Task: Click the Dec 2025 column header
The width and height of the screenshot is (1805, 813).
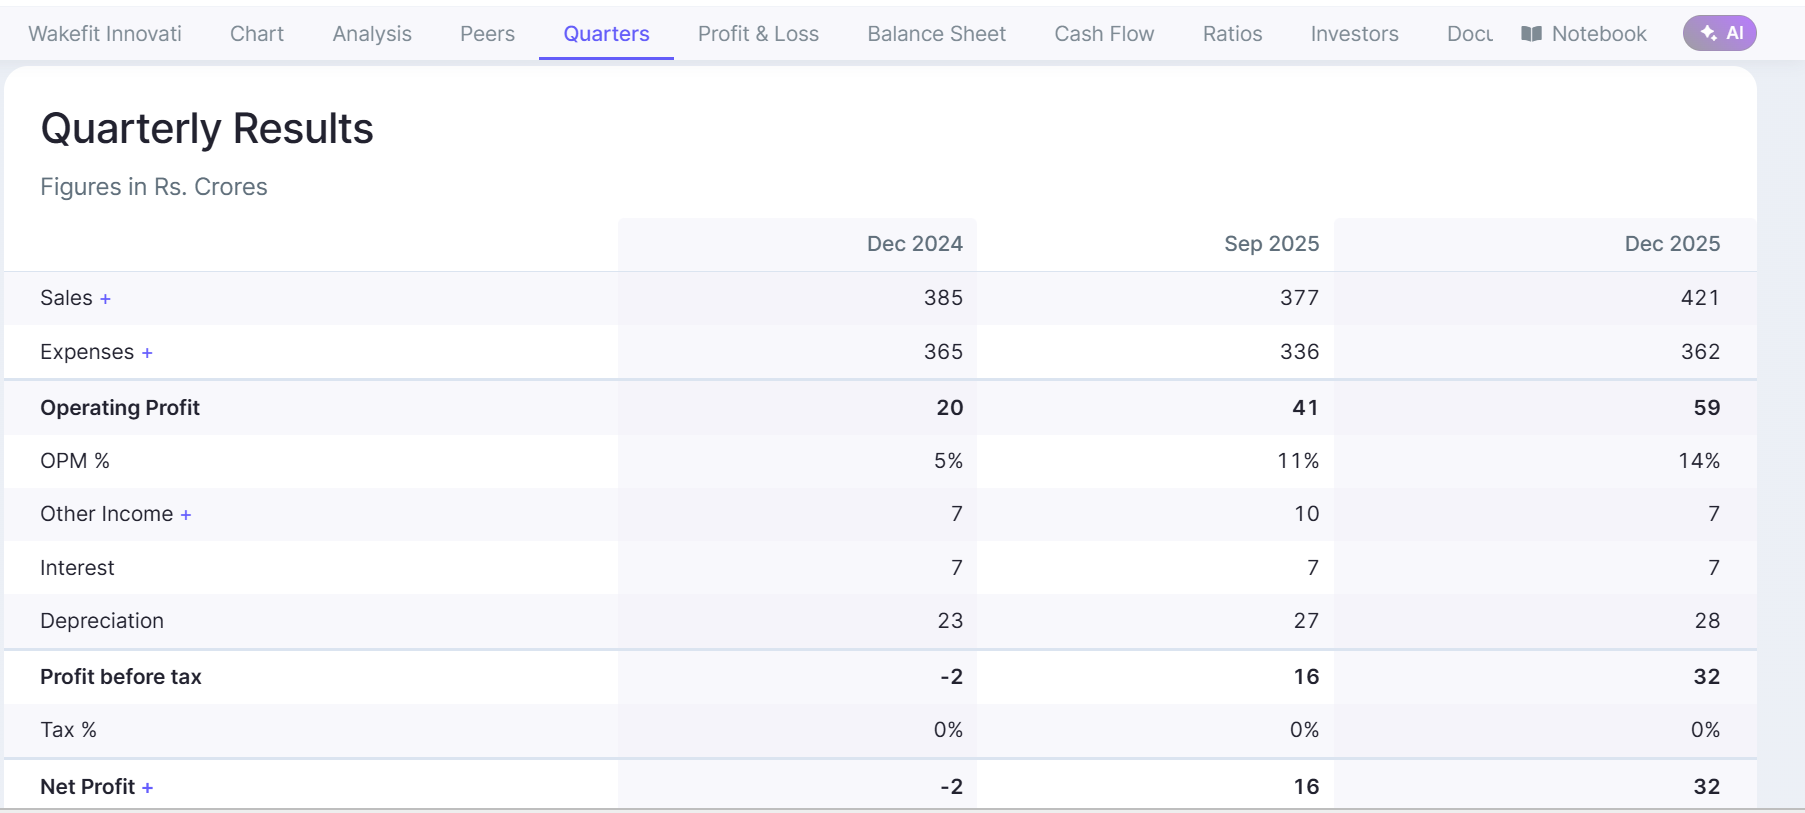Action: pos(1672,244)
